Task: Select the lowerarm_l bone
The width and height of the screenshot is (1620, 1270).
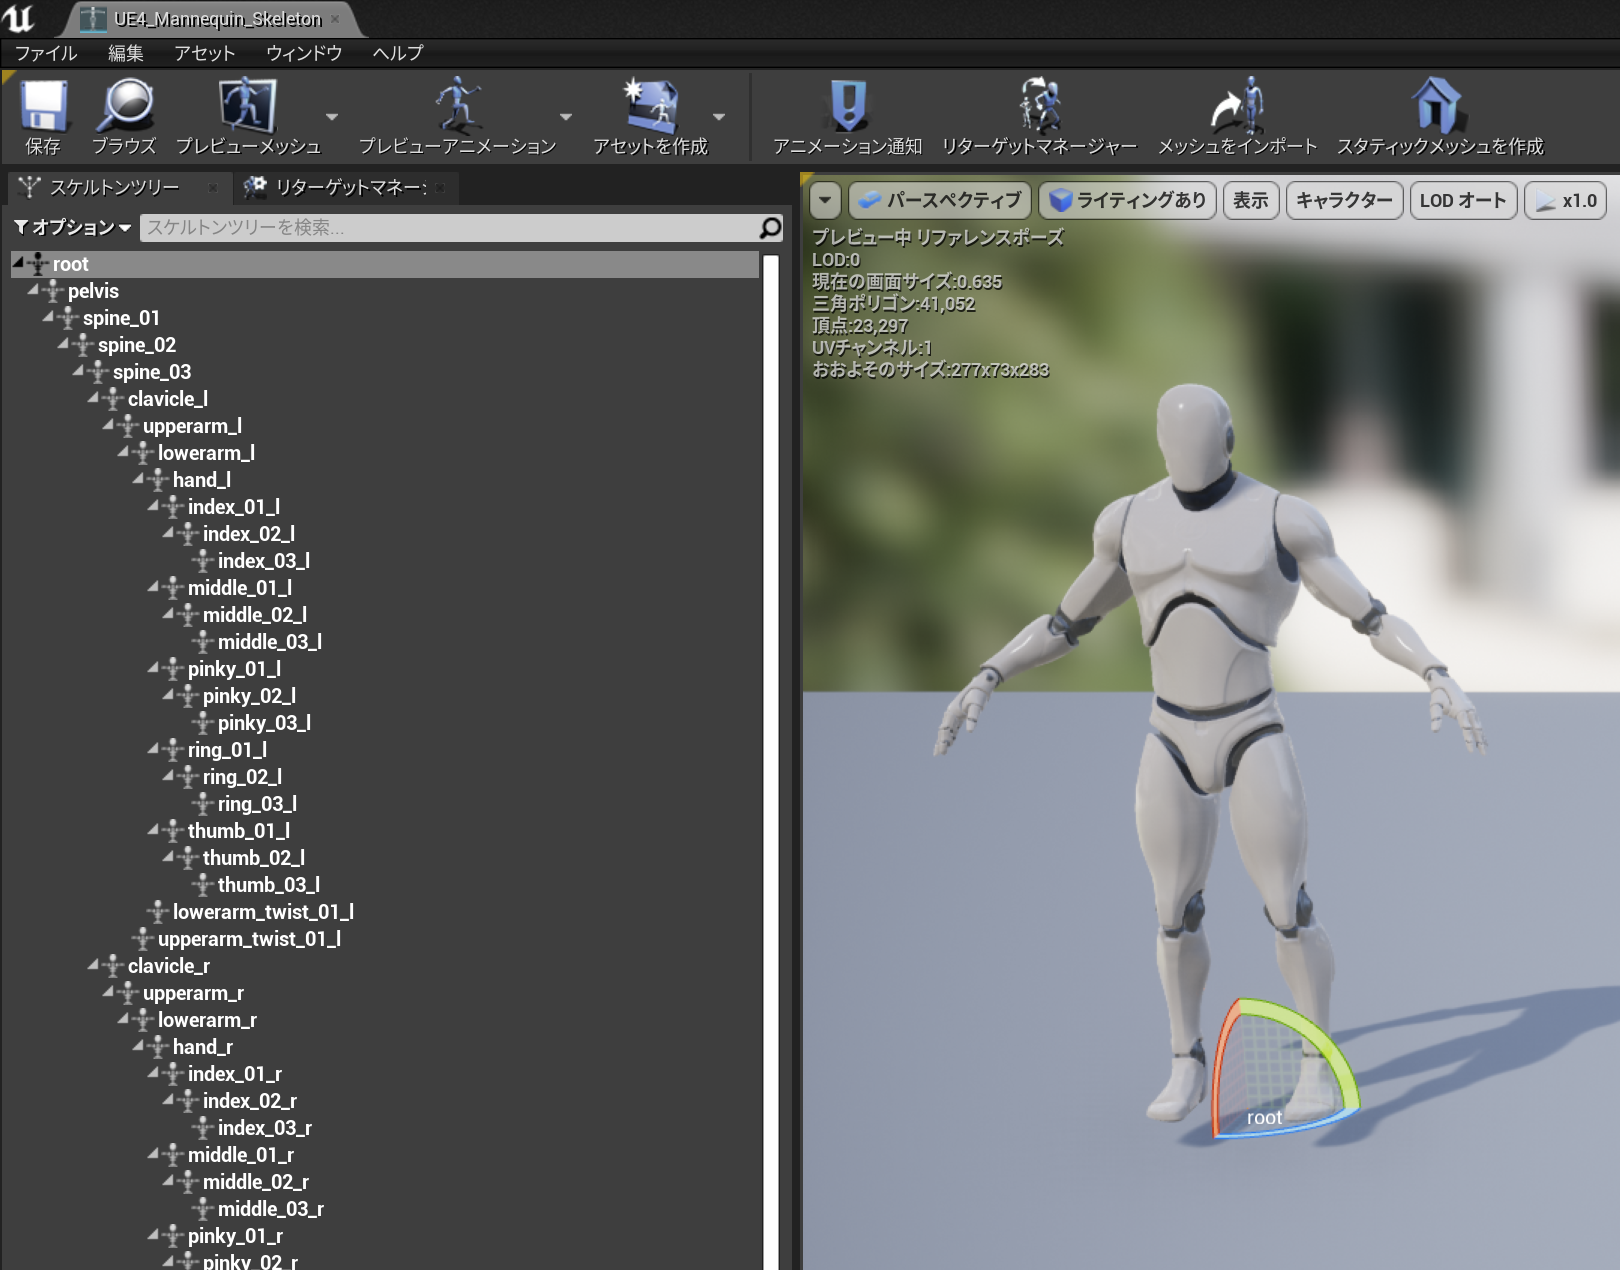Action: pos(206,453)
